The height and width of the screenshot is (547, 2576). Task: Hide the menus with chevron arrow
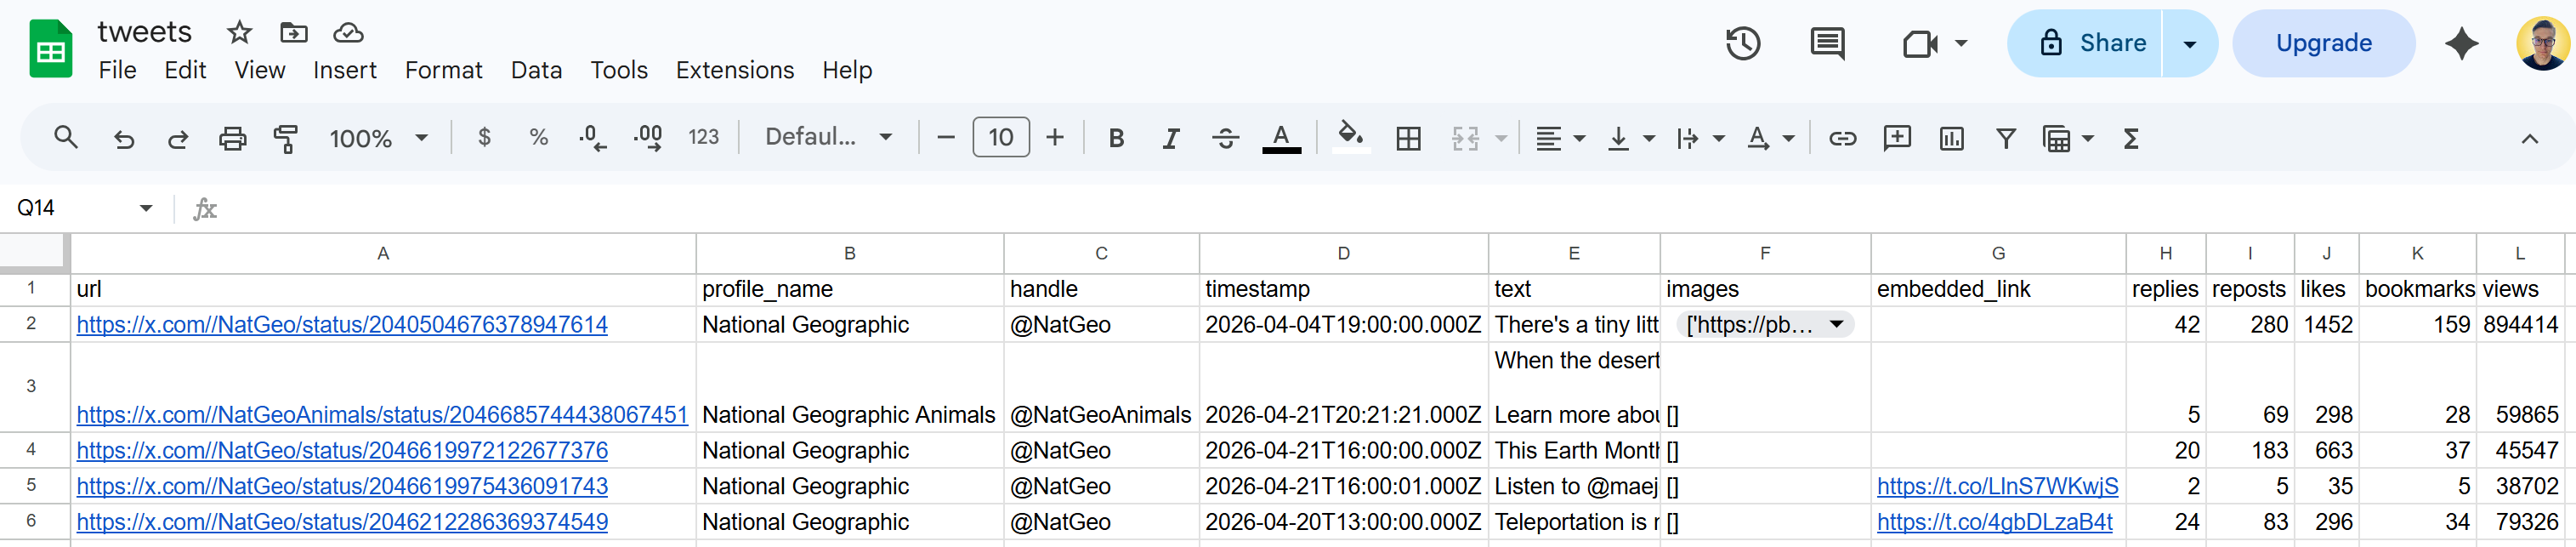(x=2529, y=138)
